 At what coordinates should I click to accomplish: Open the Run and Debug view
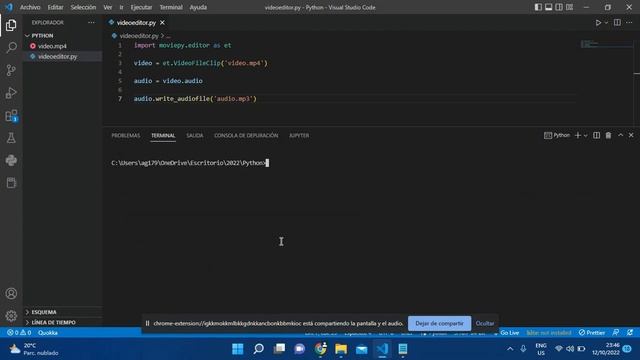tap(11, 93)
